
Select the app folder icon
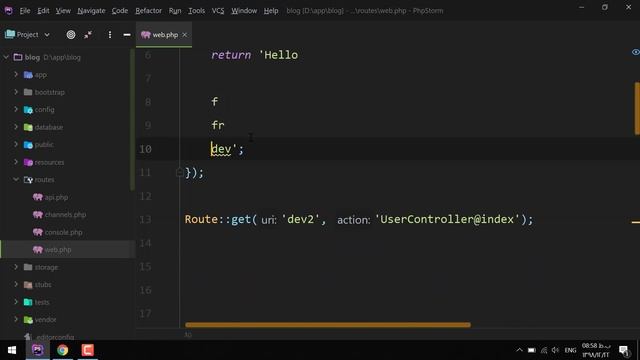coord(28,75)
